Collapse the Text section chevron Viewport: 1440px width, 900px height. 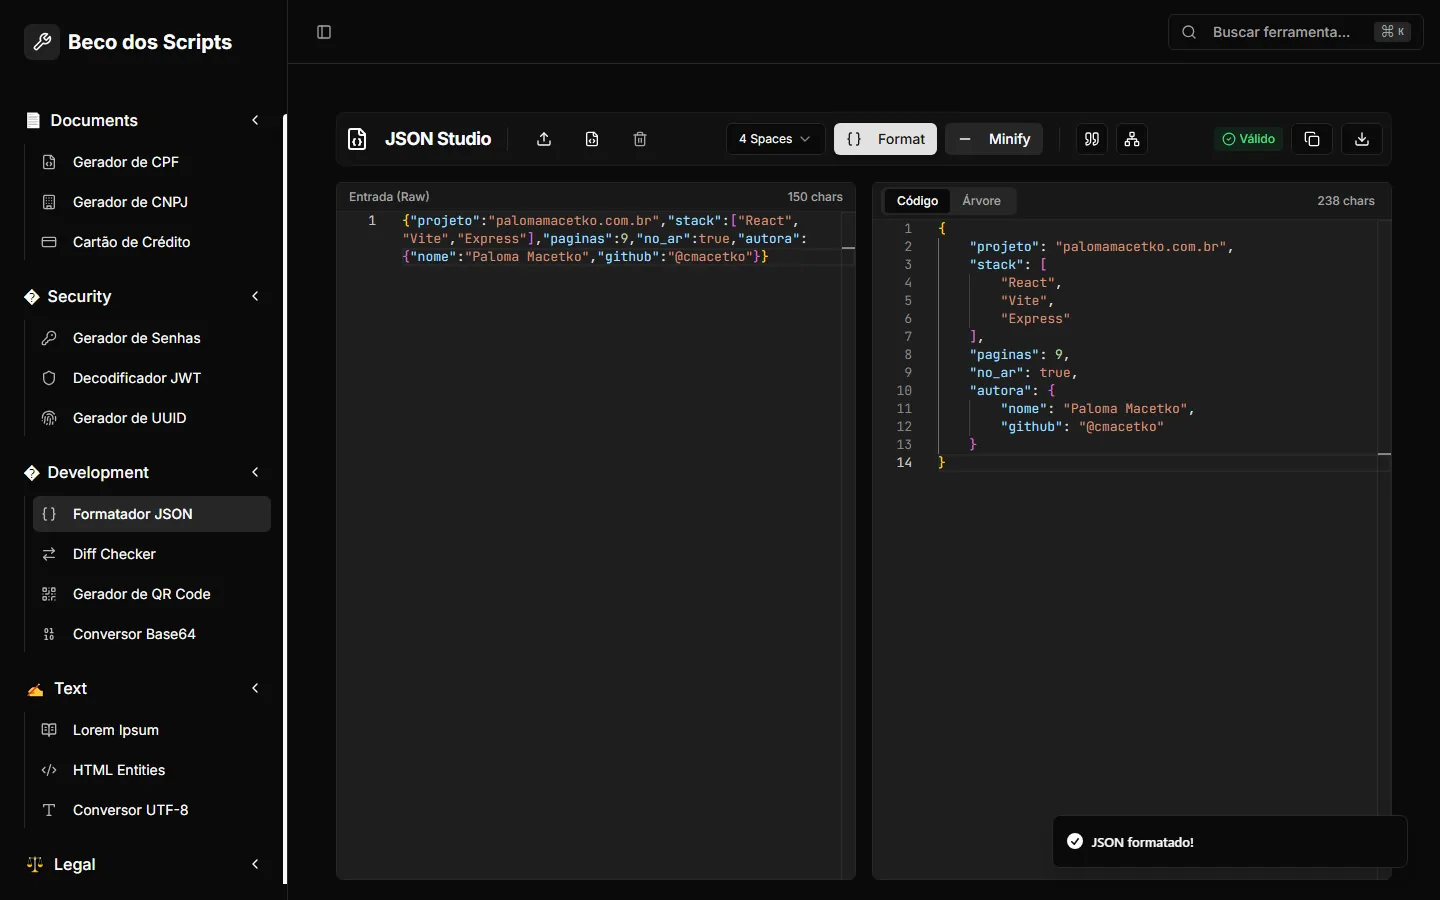(x=255, y=688)
